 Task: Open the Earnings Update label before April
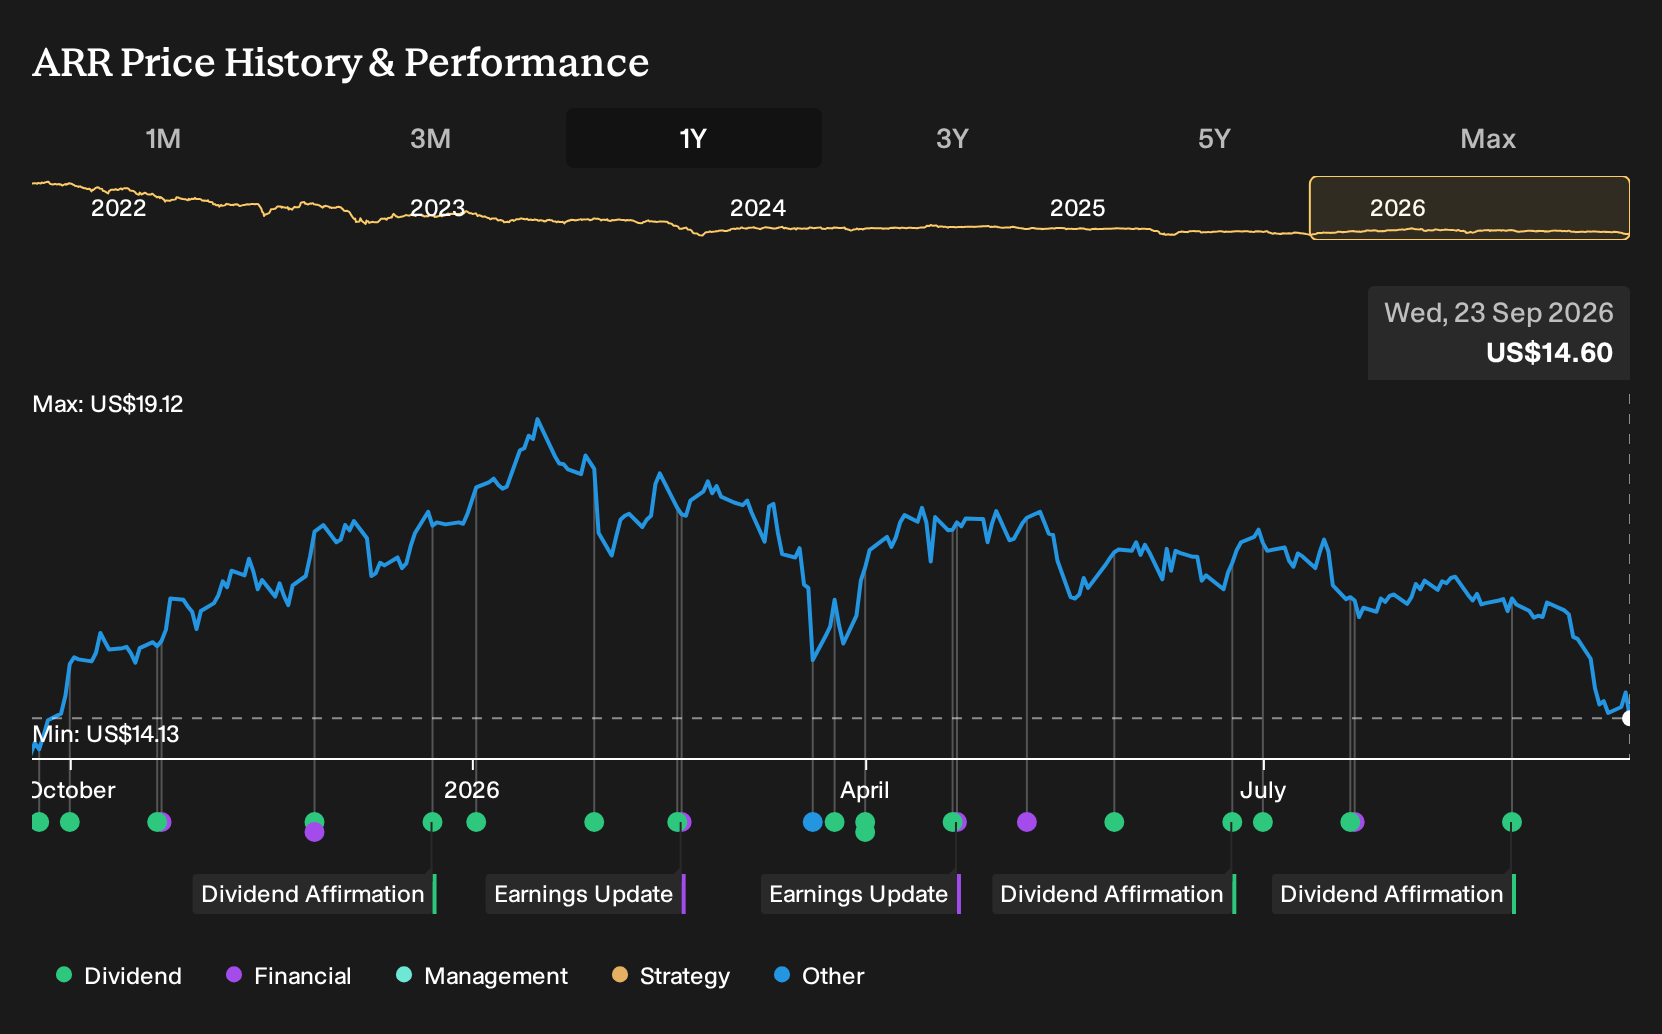click(586, 894)
